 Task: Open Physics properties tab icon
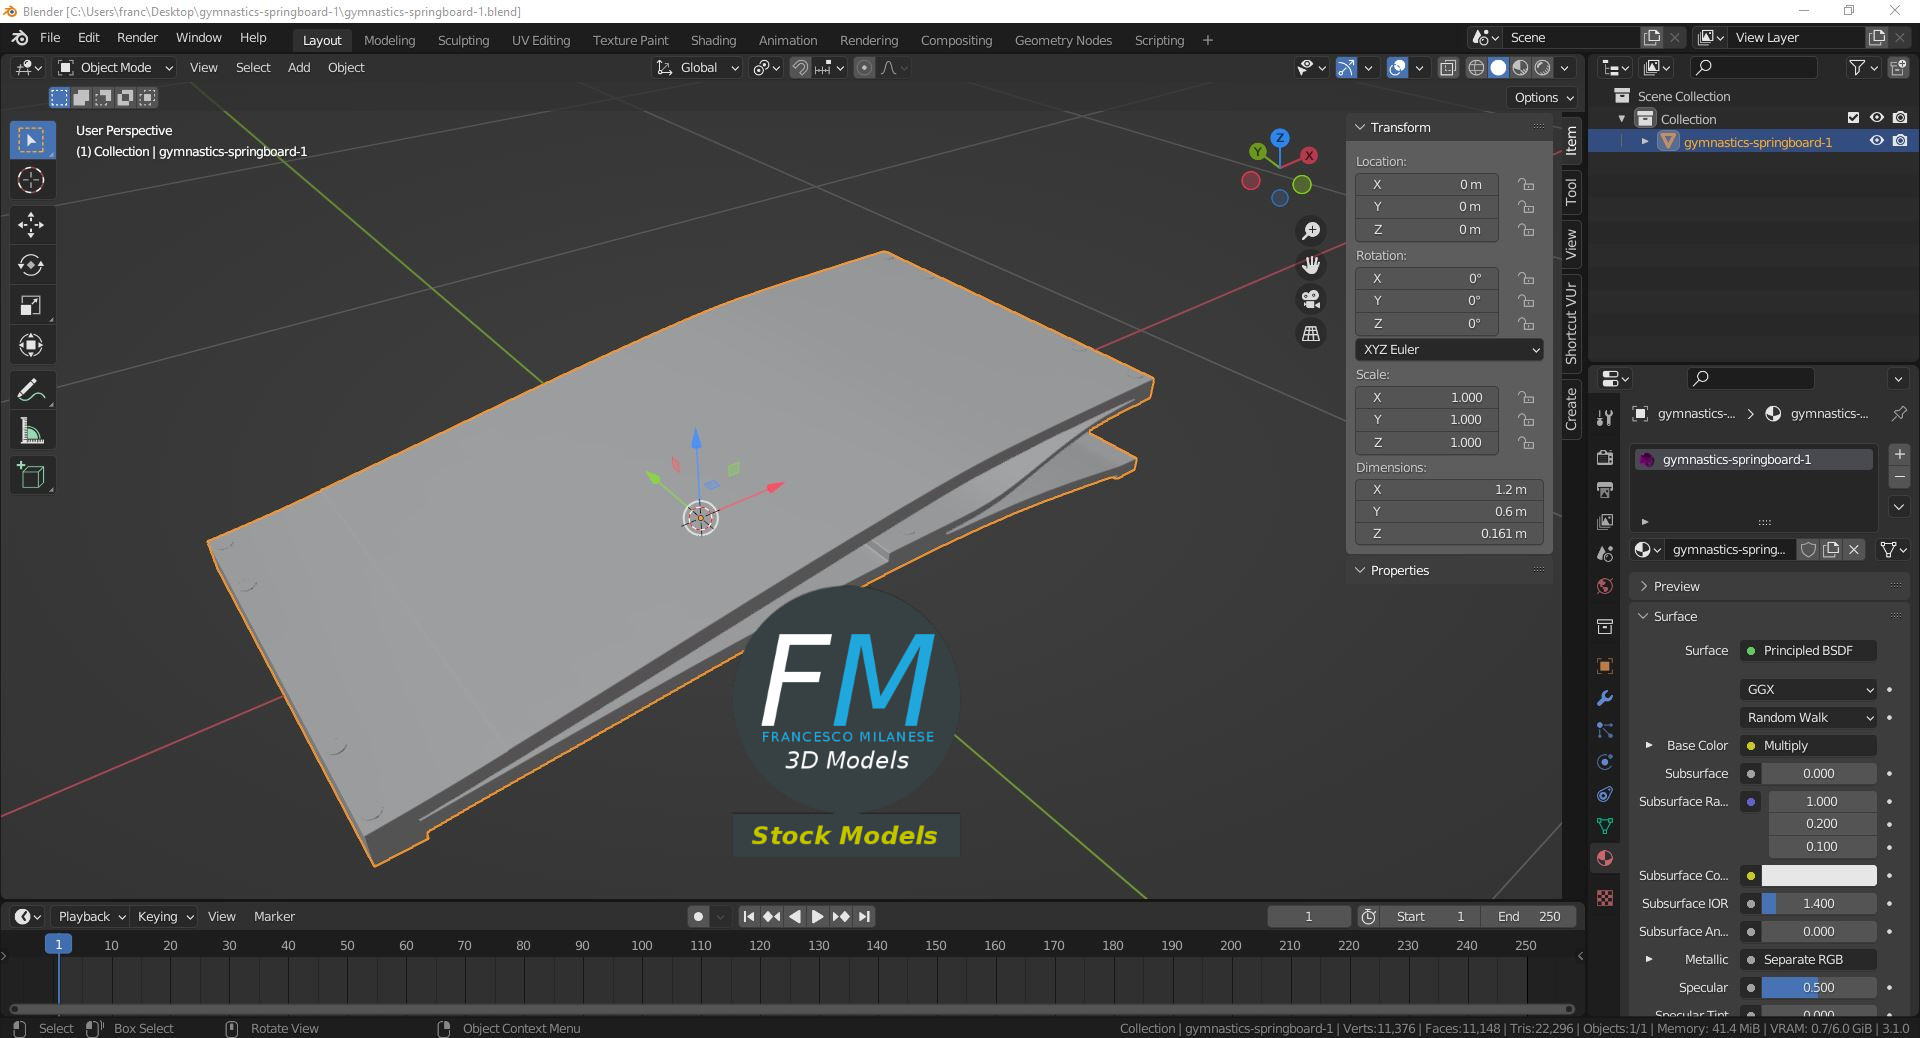point(1605,762)
